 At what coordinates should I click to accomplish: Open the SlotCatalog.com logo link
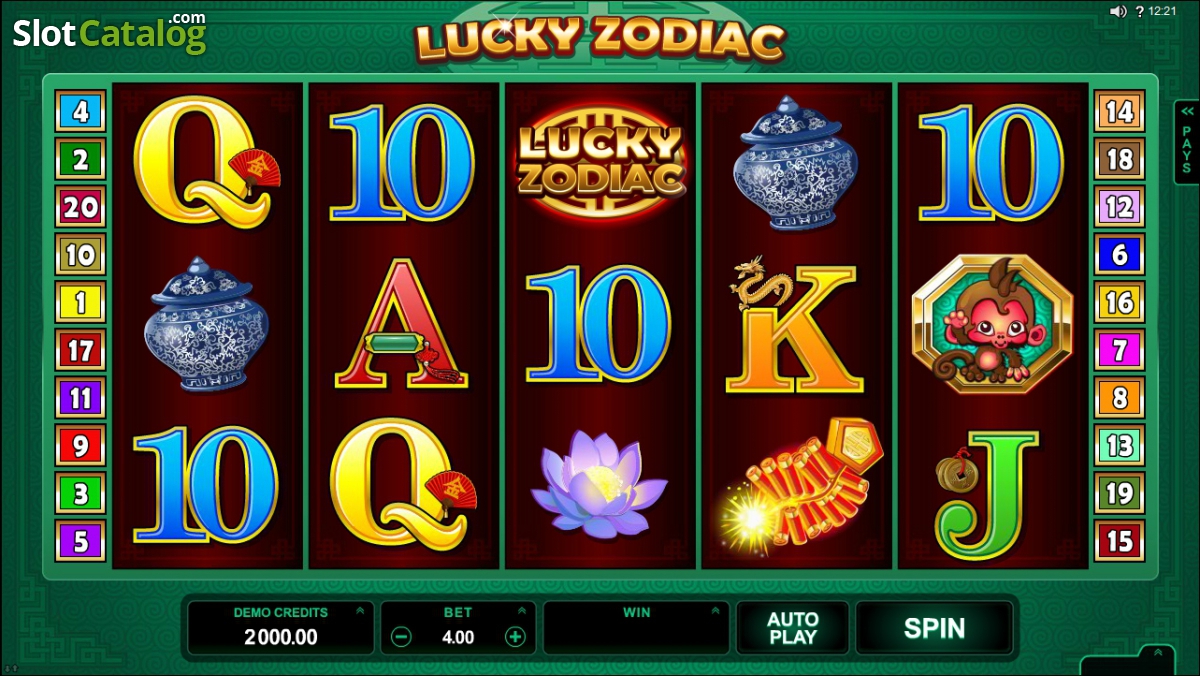click(109, 32)
